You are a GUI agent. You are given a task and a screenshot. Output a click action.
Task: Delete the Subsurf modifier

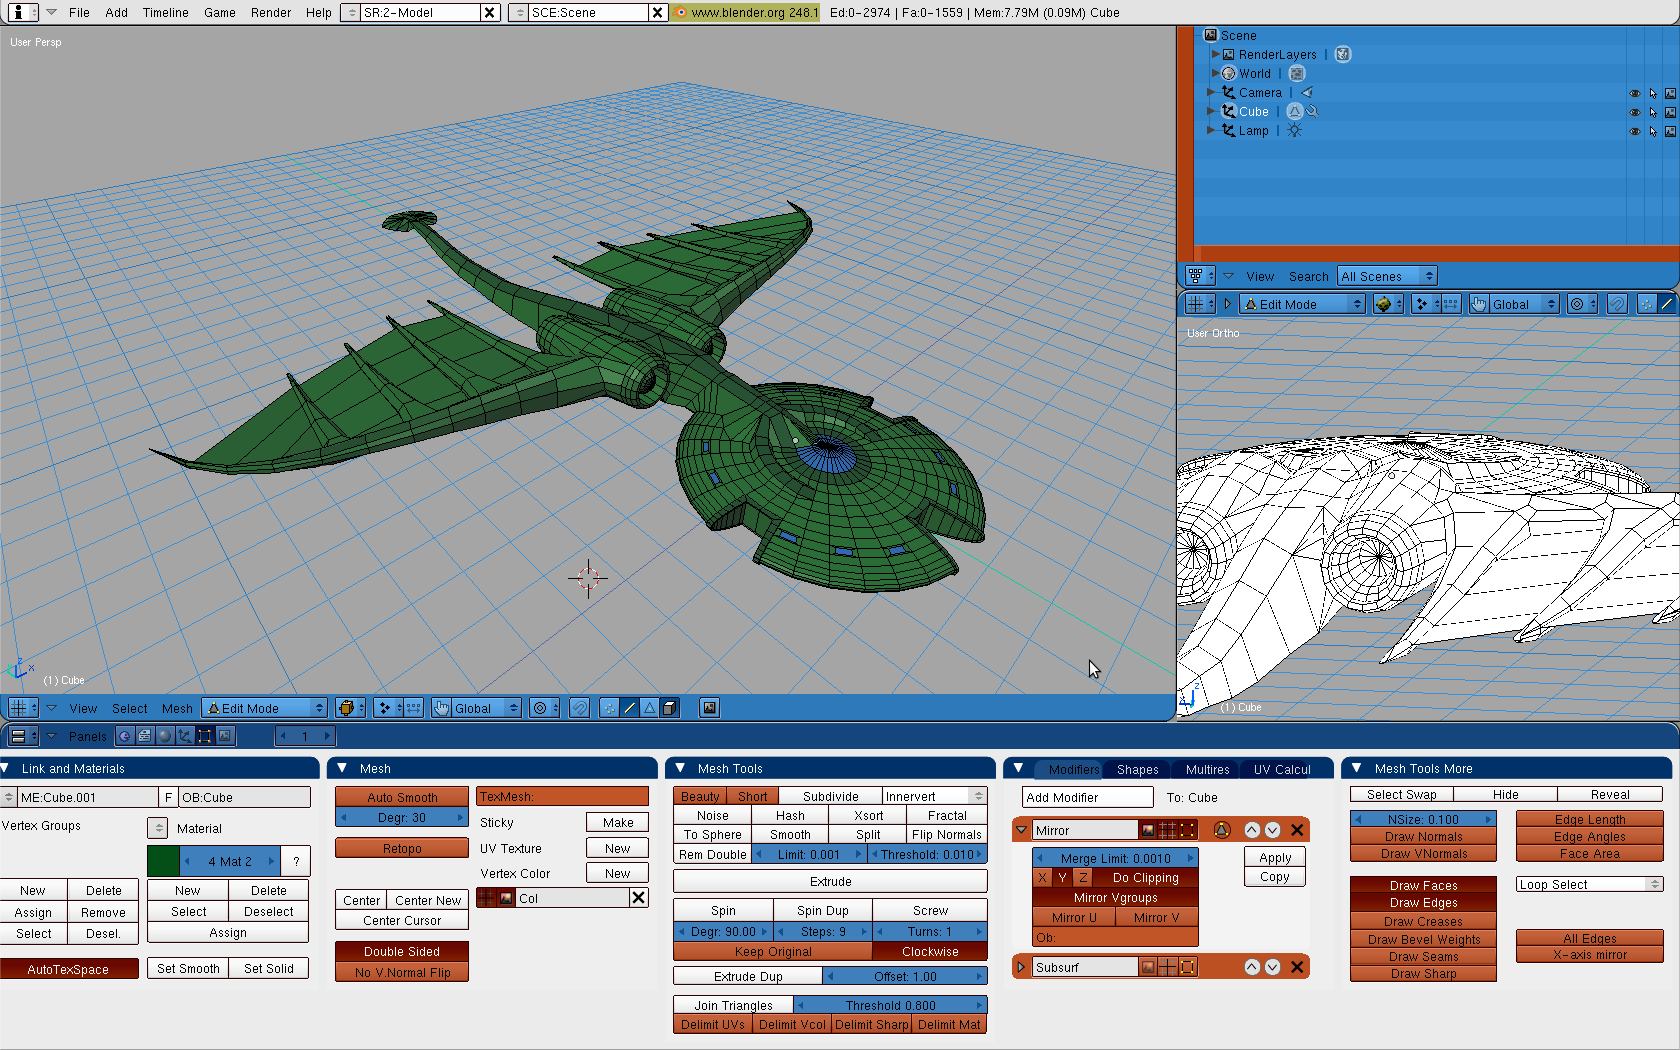pos(1297,967)
